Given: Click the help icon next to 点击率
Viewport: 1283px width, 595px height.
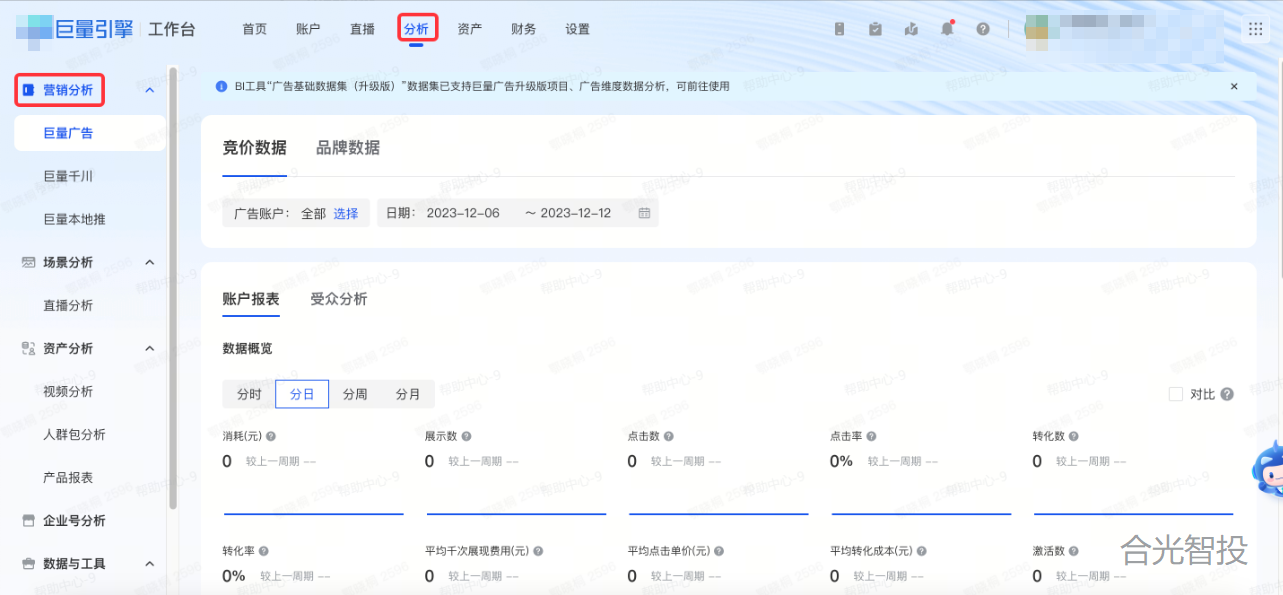Looking at the screenshot, I should pyautogui.click(x=871, y=437).
